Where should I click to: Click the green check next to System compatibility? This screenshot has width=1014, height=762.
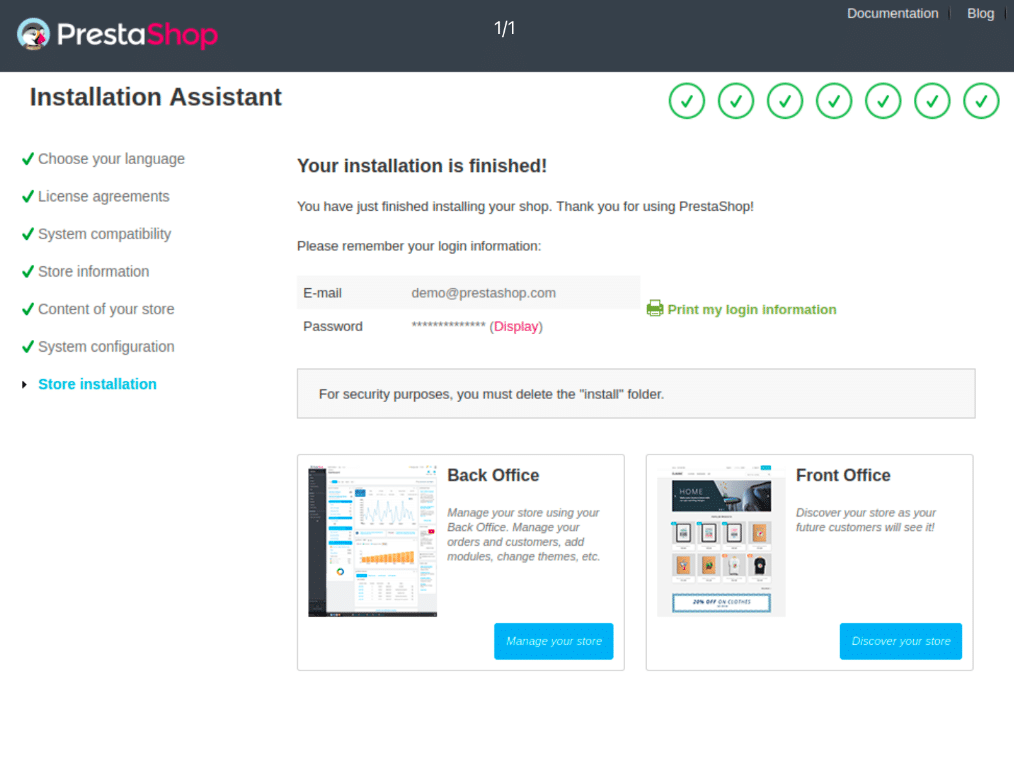[28, 234]
